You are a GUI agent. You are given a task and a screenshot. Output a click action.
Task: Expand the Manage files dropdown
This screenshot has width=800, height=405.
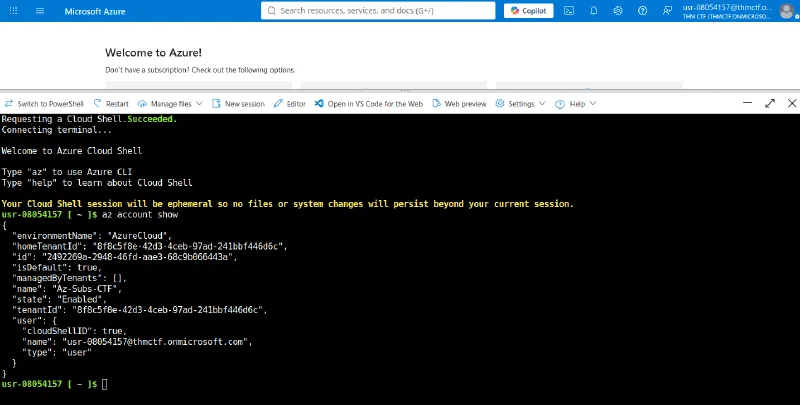[x=170, y=104]
